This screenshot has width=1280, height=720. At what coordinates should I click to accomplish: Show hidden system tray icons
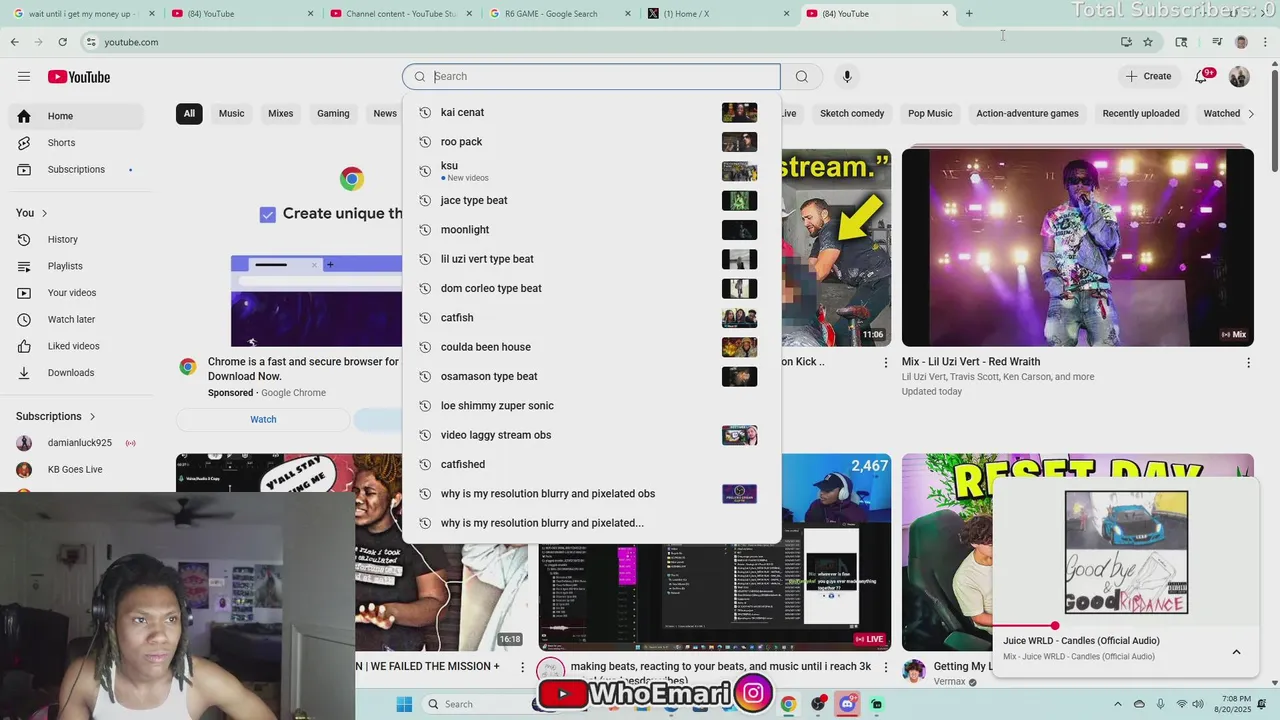(x=1118, y=704)
